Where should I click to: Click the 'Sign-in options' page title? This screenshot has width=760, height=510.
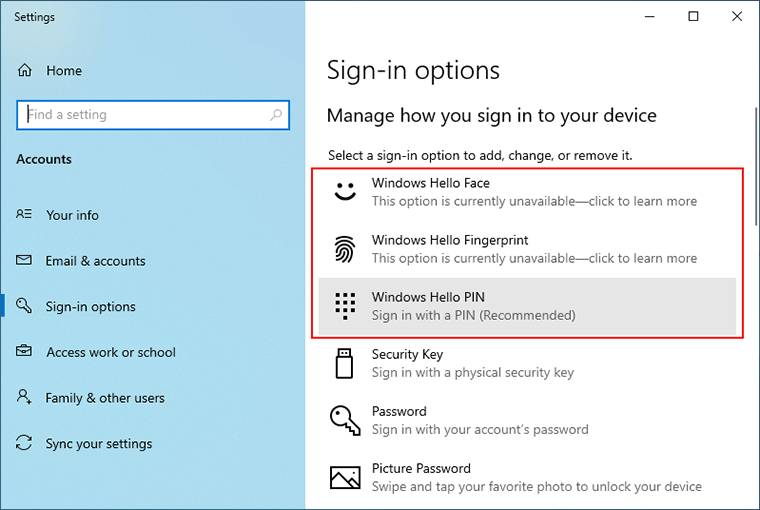[x=413, y=71]
